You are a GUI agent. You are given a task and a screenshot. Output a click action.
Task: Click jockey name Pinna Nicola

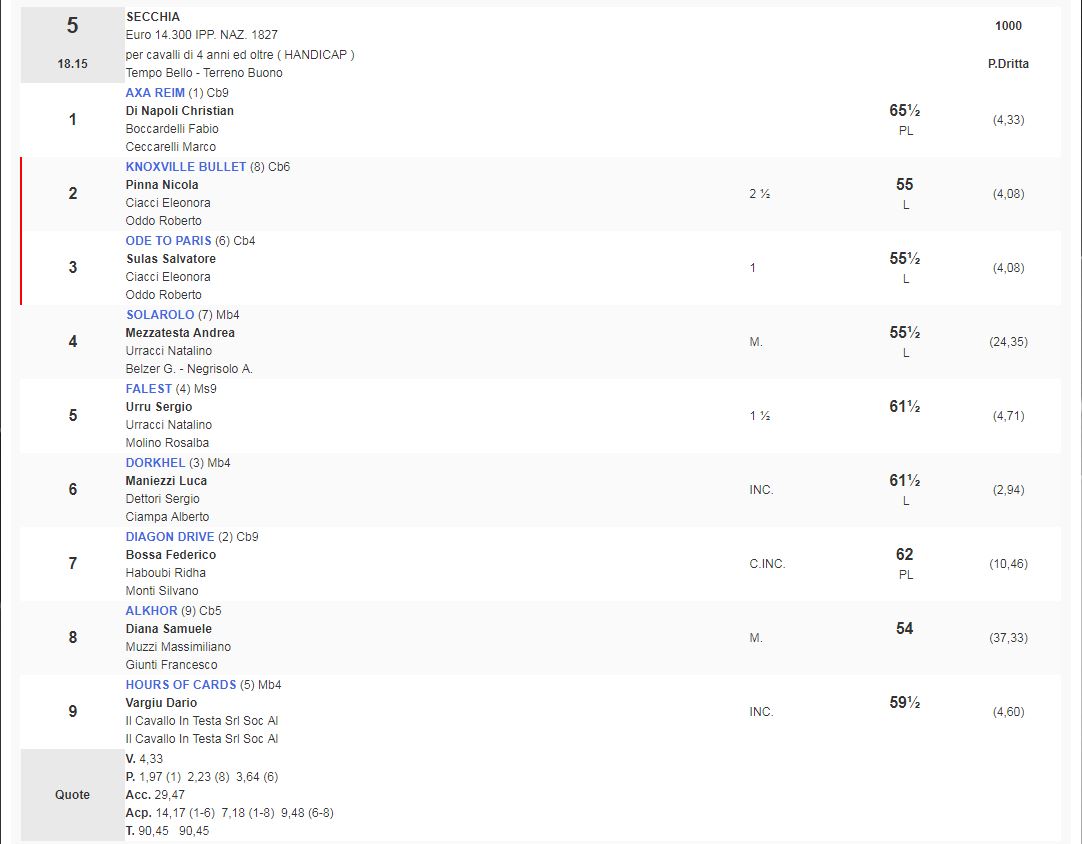(162, 185)
